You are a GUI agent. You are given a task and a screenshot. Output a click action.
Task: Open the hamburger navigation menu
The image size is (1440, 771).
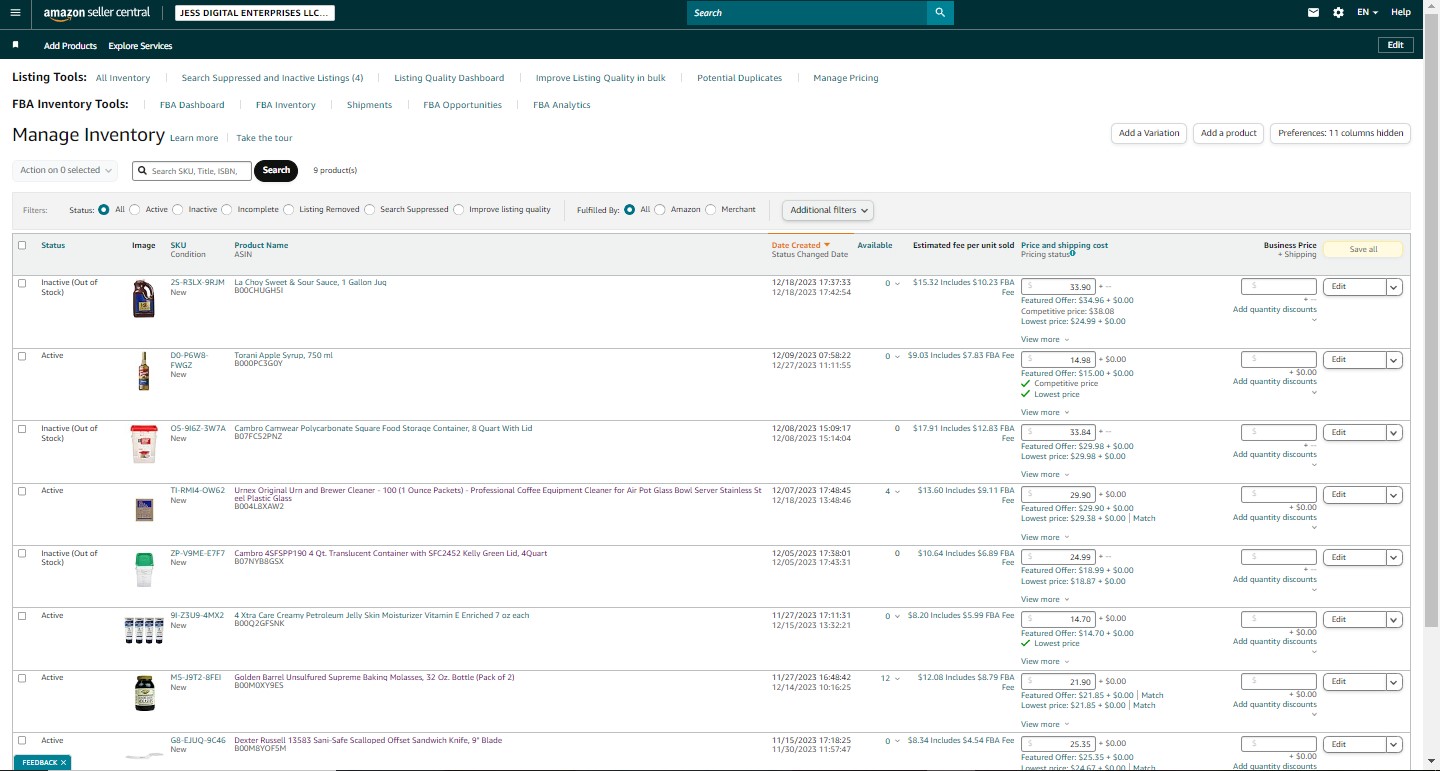tap(15, 13)
